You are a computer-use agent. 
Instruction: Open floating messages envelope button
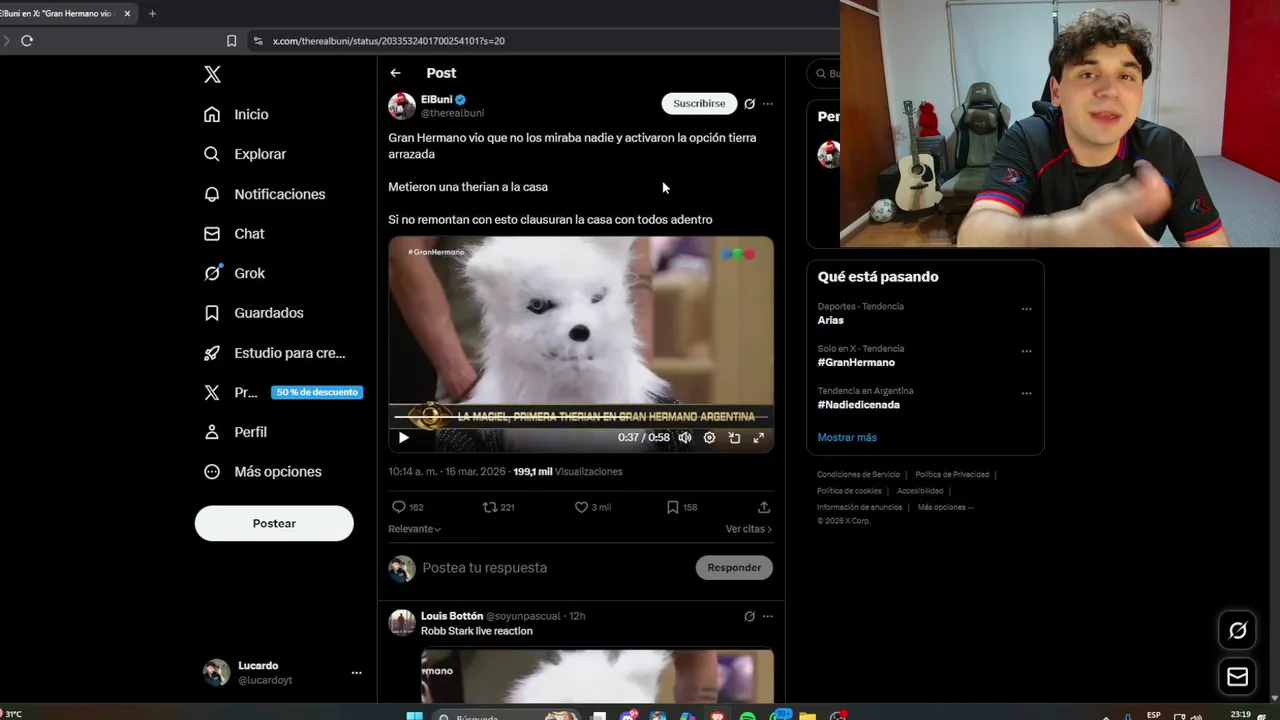click(1238, 677)
